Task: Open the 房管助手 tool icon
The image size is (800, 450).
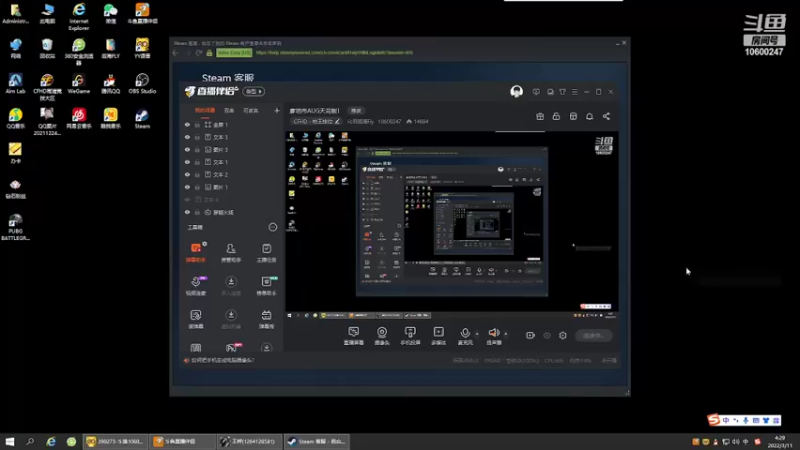Action: pos(231,253)
